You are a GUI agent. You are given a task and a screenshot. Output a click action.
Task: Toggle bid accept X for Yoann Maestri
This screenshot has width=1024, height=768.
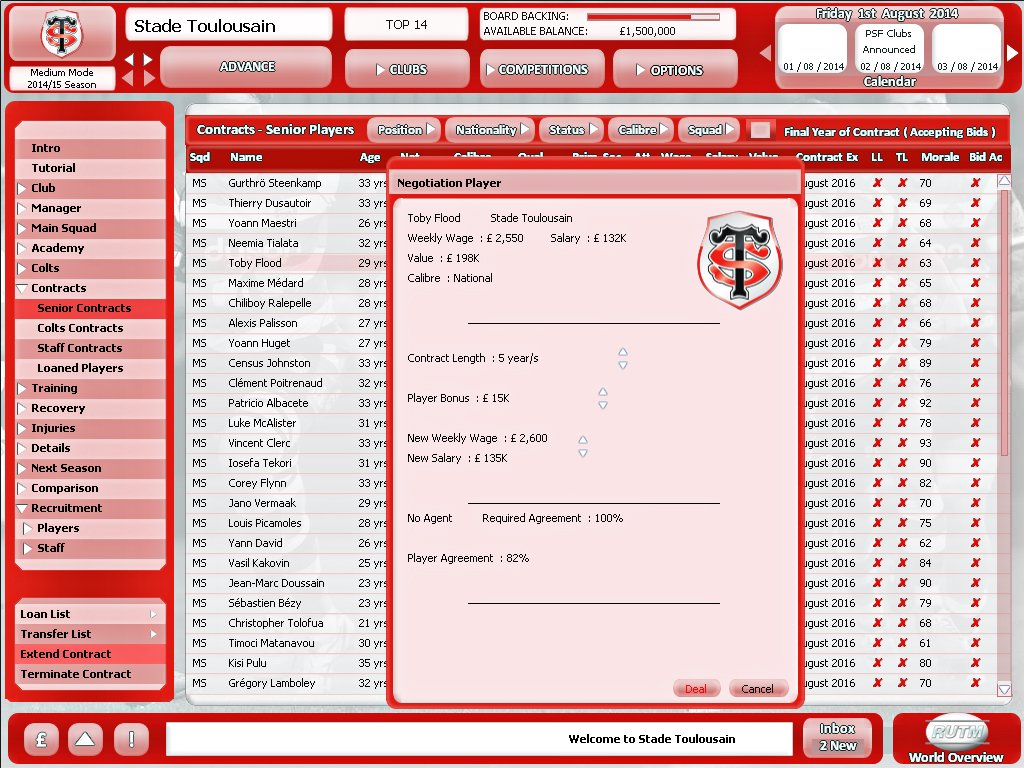tap(976, 223)
